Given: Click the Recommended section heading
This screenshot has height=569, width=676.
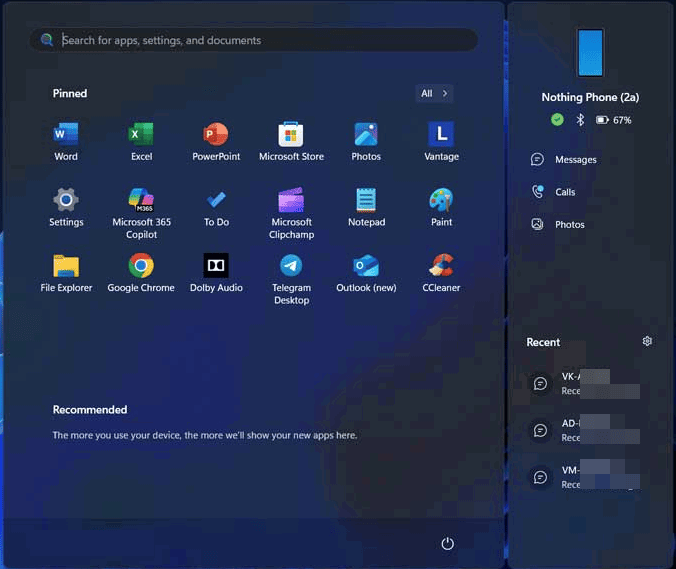Looking at the screenshot, I should (x=90, y=410).
